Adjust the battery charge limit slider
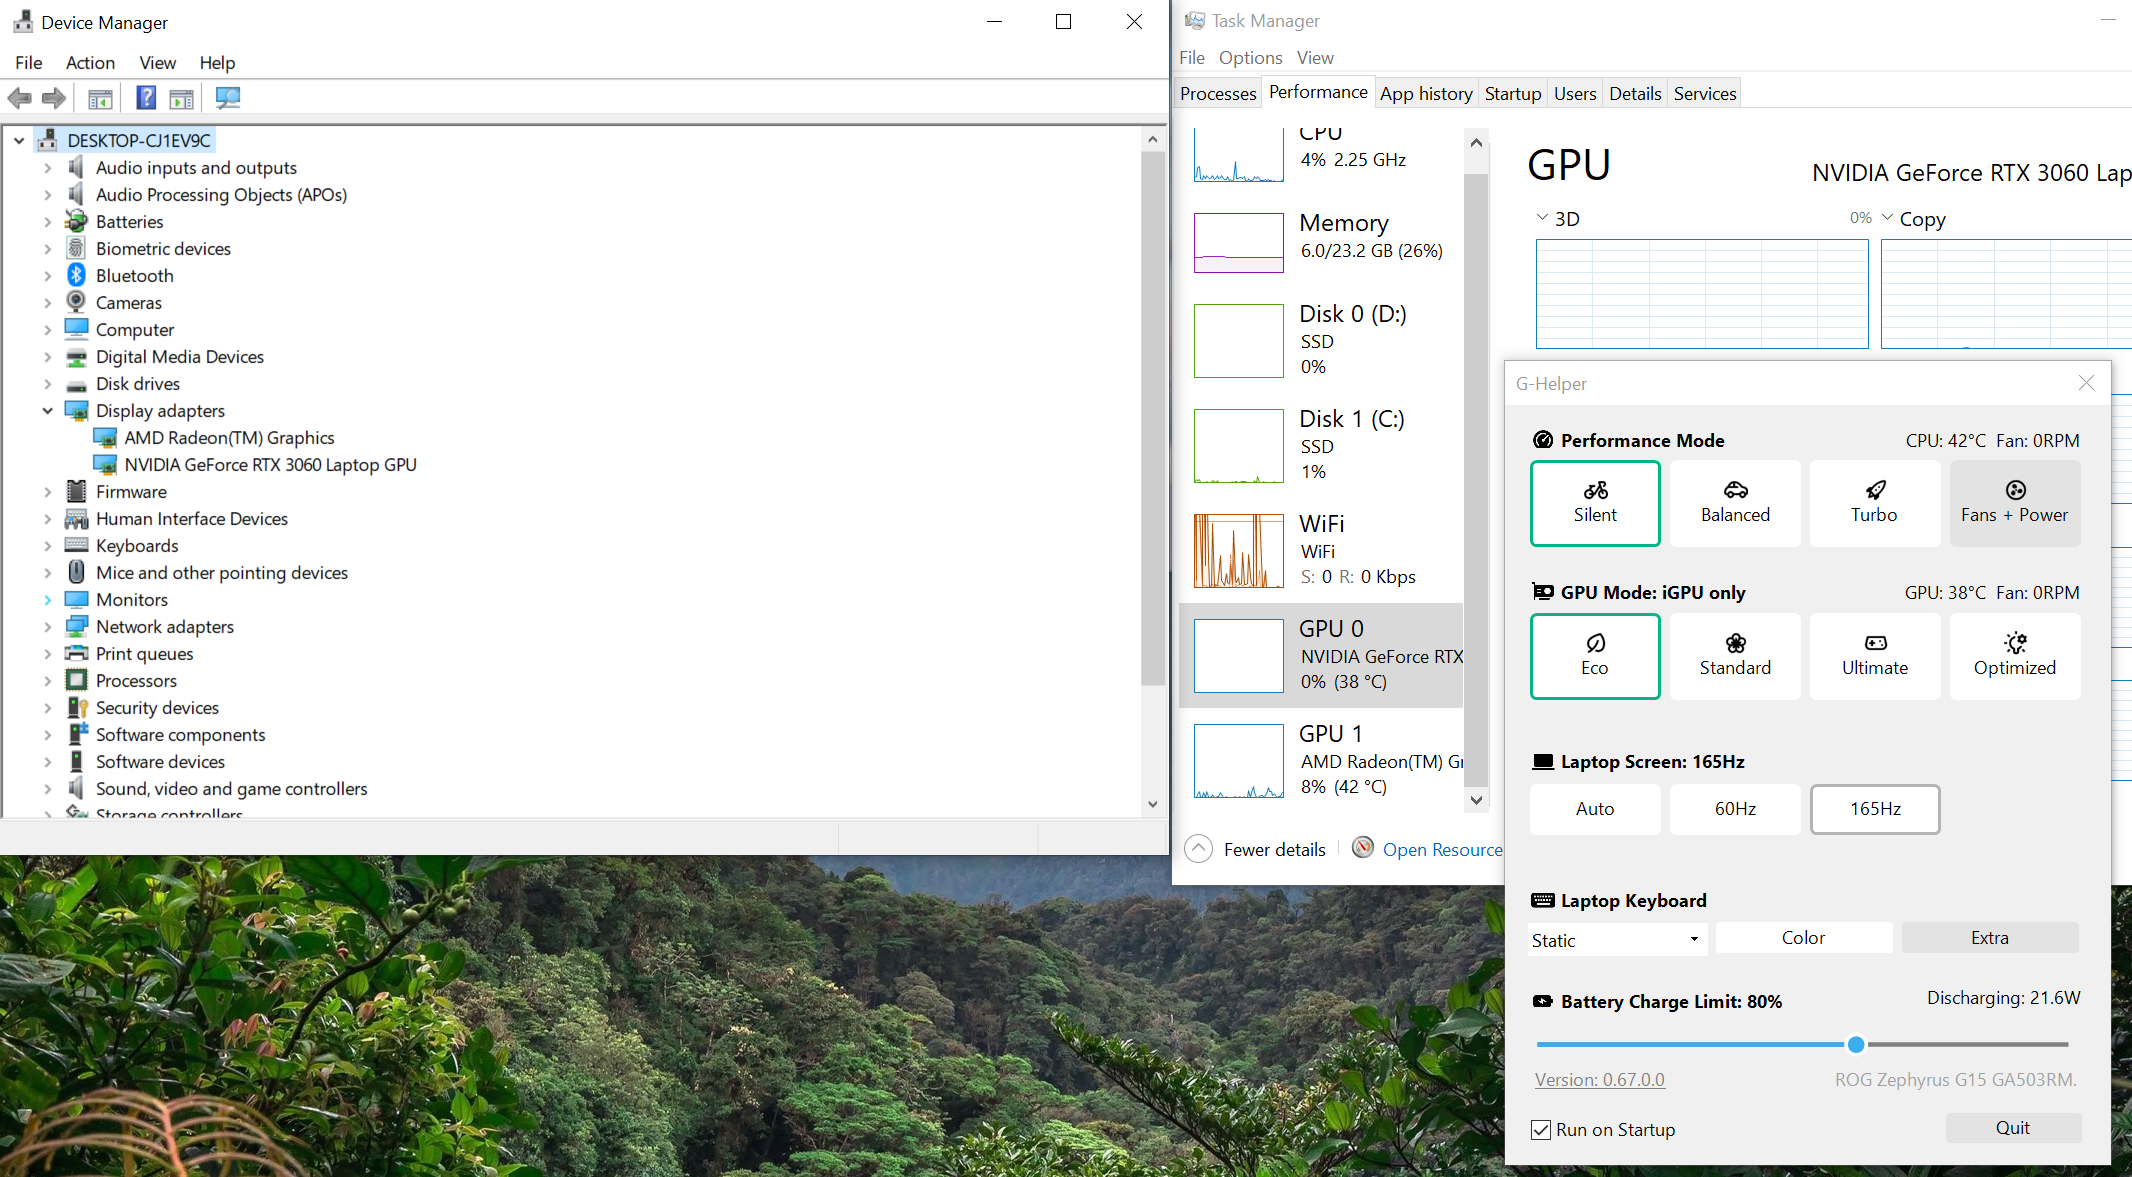2132x1177 pixels. 1856,1044
